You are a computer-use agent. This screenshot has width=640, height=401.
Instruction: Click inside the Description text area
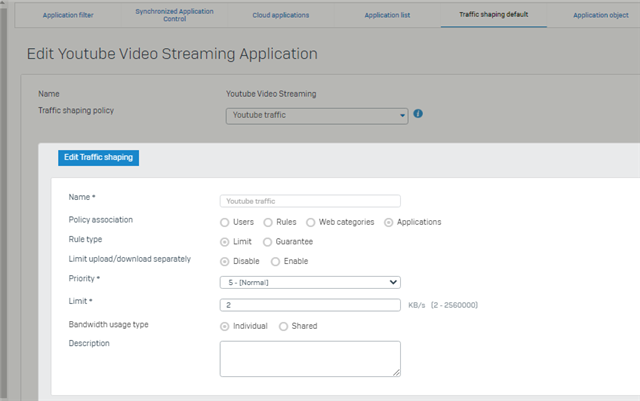point(310,359)
